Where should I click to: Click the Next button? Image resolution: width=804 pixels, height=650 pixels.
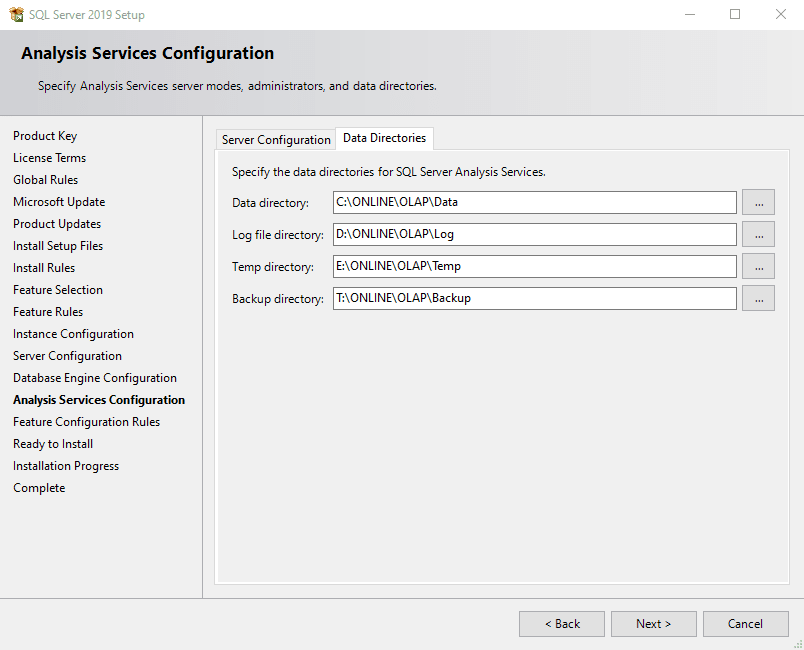(653, 624)
